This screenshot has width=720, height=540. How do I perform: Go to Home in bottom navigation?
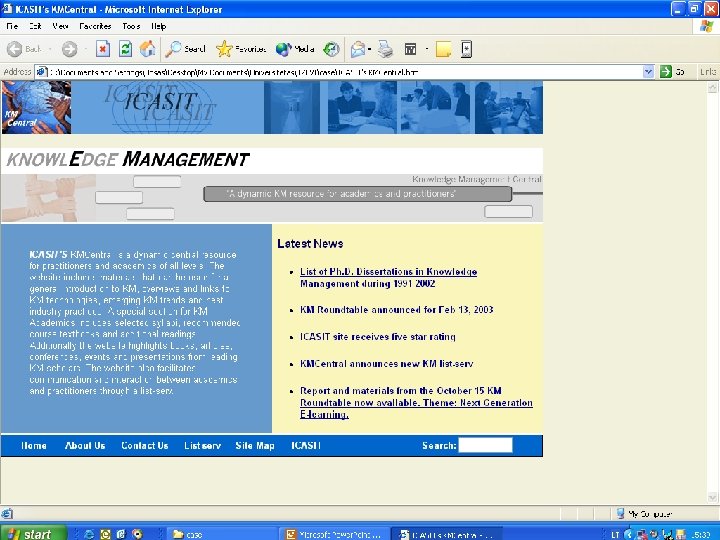coord(34,445)
